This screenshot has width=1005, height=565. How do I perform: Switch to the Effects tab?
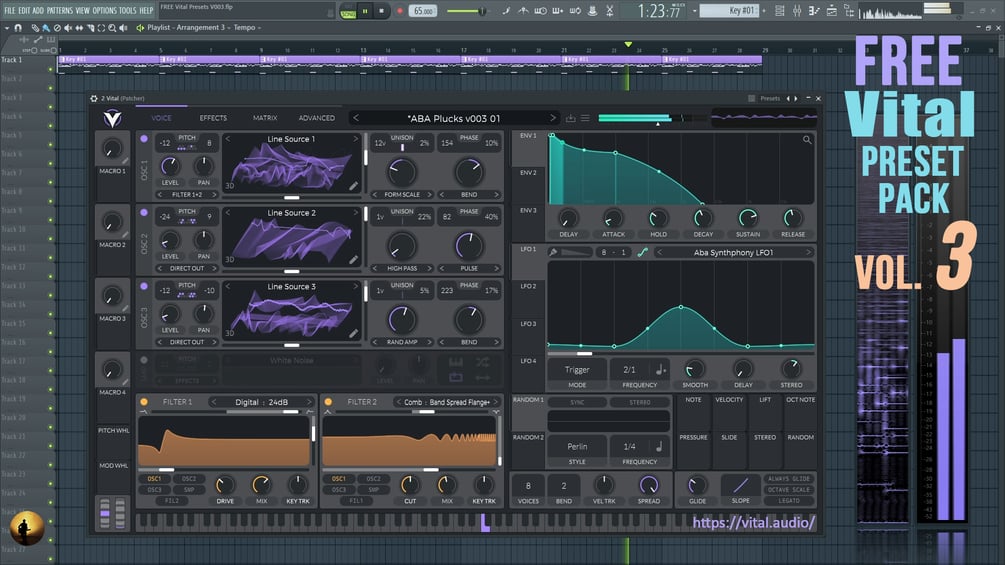click(x=213, y=118)
